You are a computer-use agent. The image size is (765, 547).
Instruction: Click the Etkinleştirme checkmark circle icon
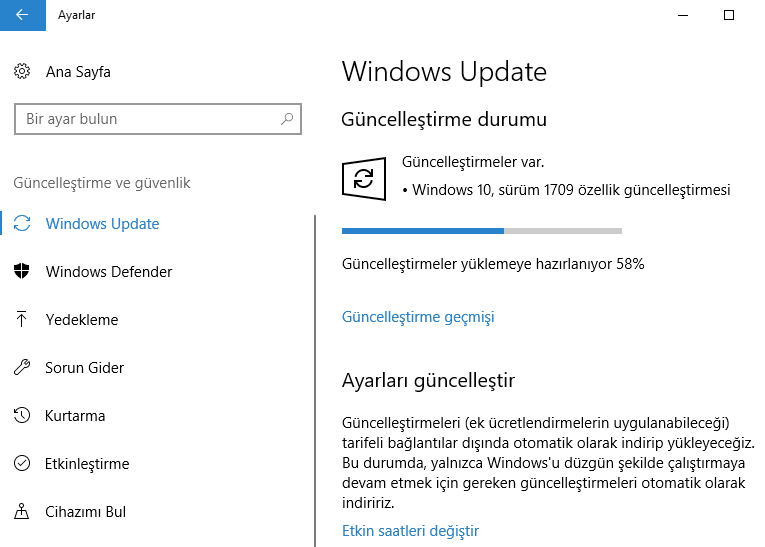pyautogui.click(x=22, y=464)
